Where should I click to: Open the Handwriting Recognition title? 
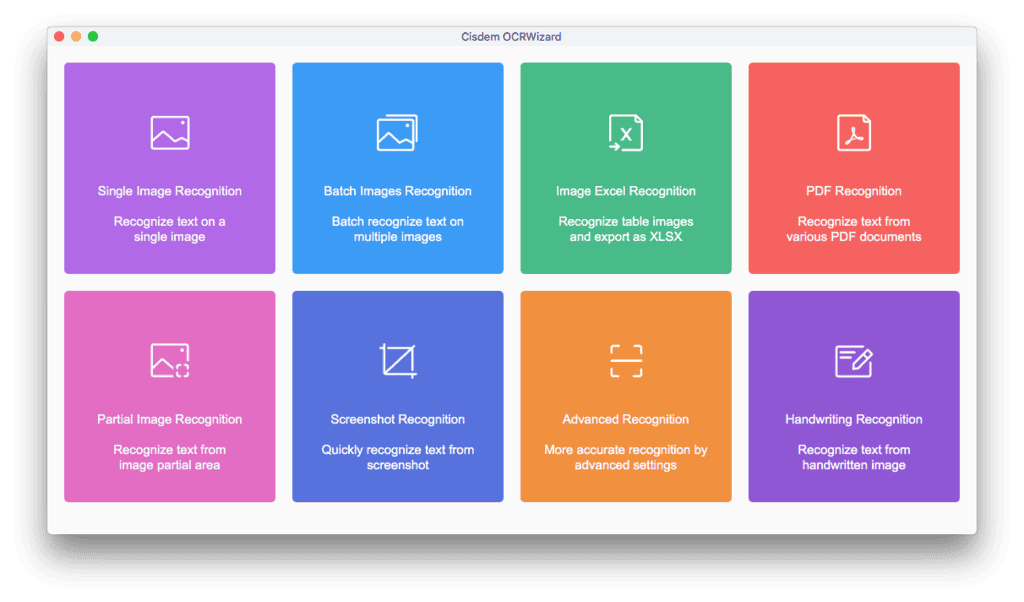click(854, 419)
